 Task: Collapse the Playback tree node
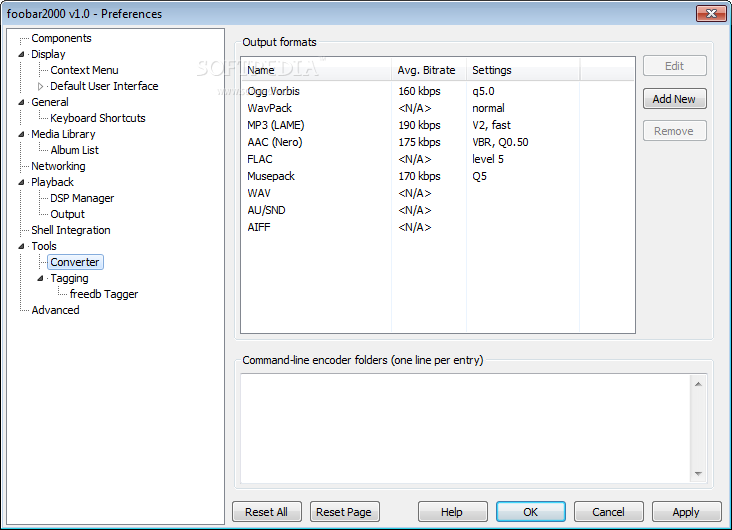pyautogui.click(x=21, y=183)
